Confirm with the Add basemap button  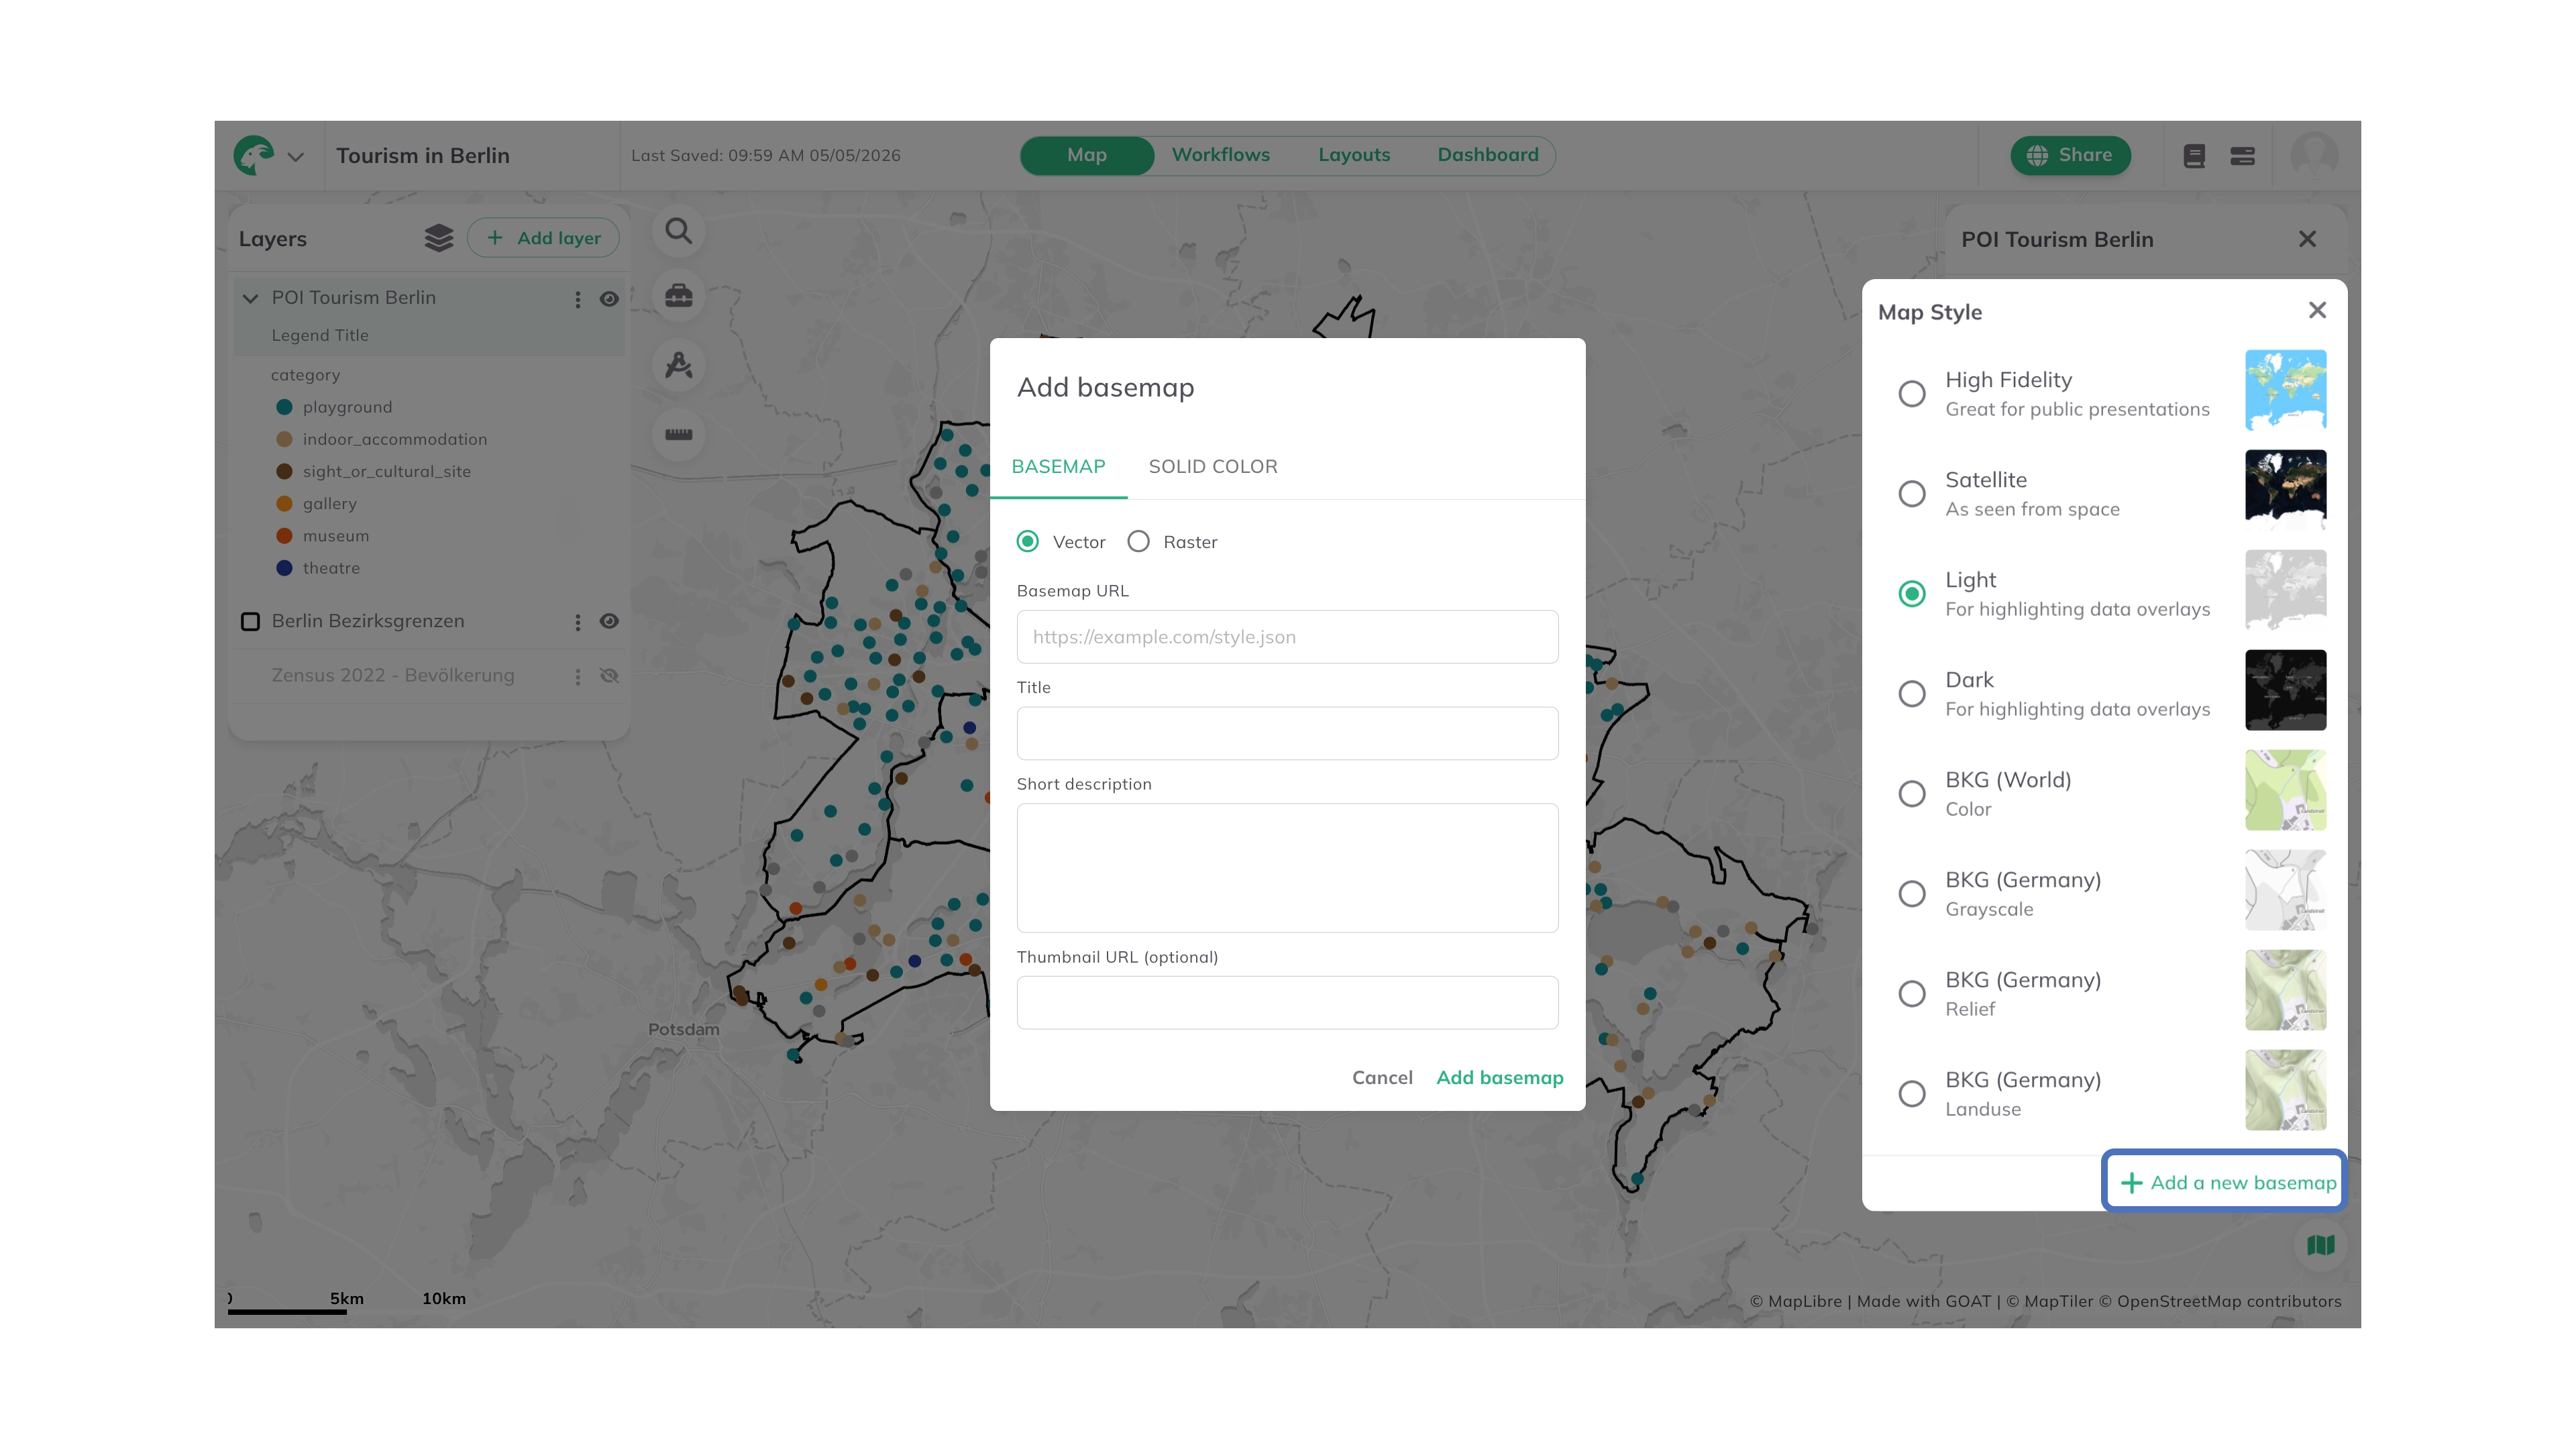pyautogui.click(x=1499, y=1078)
